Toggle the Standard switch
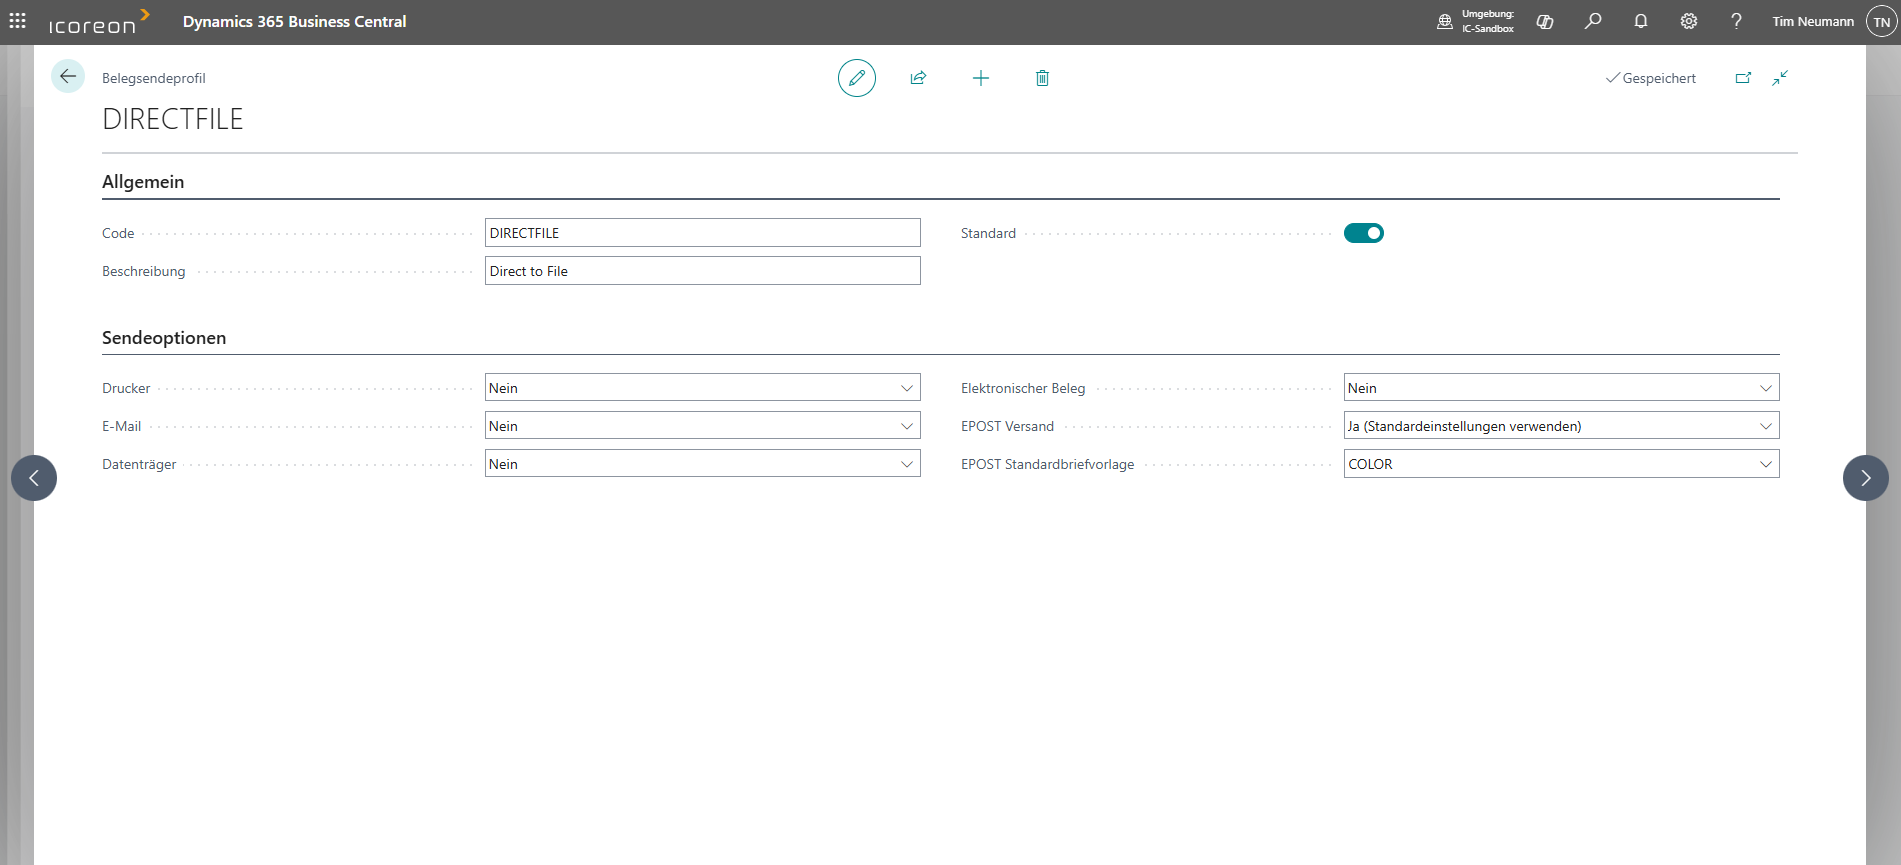The height and width of the screenshot is (865, 1901). (x=1363, y=233)
